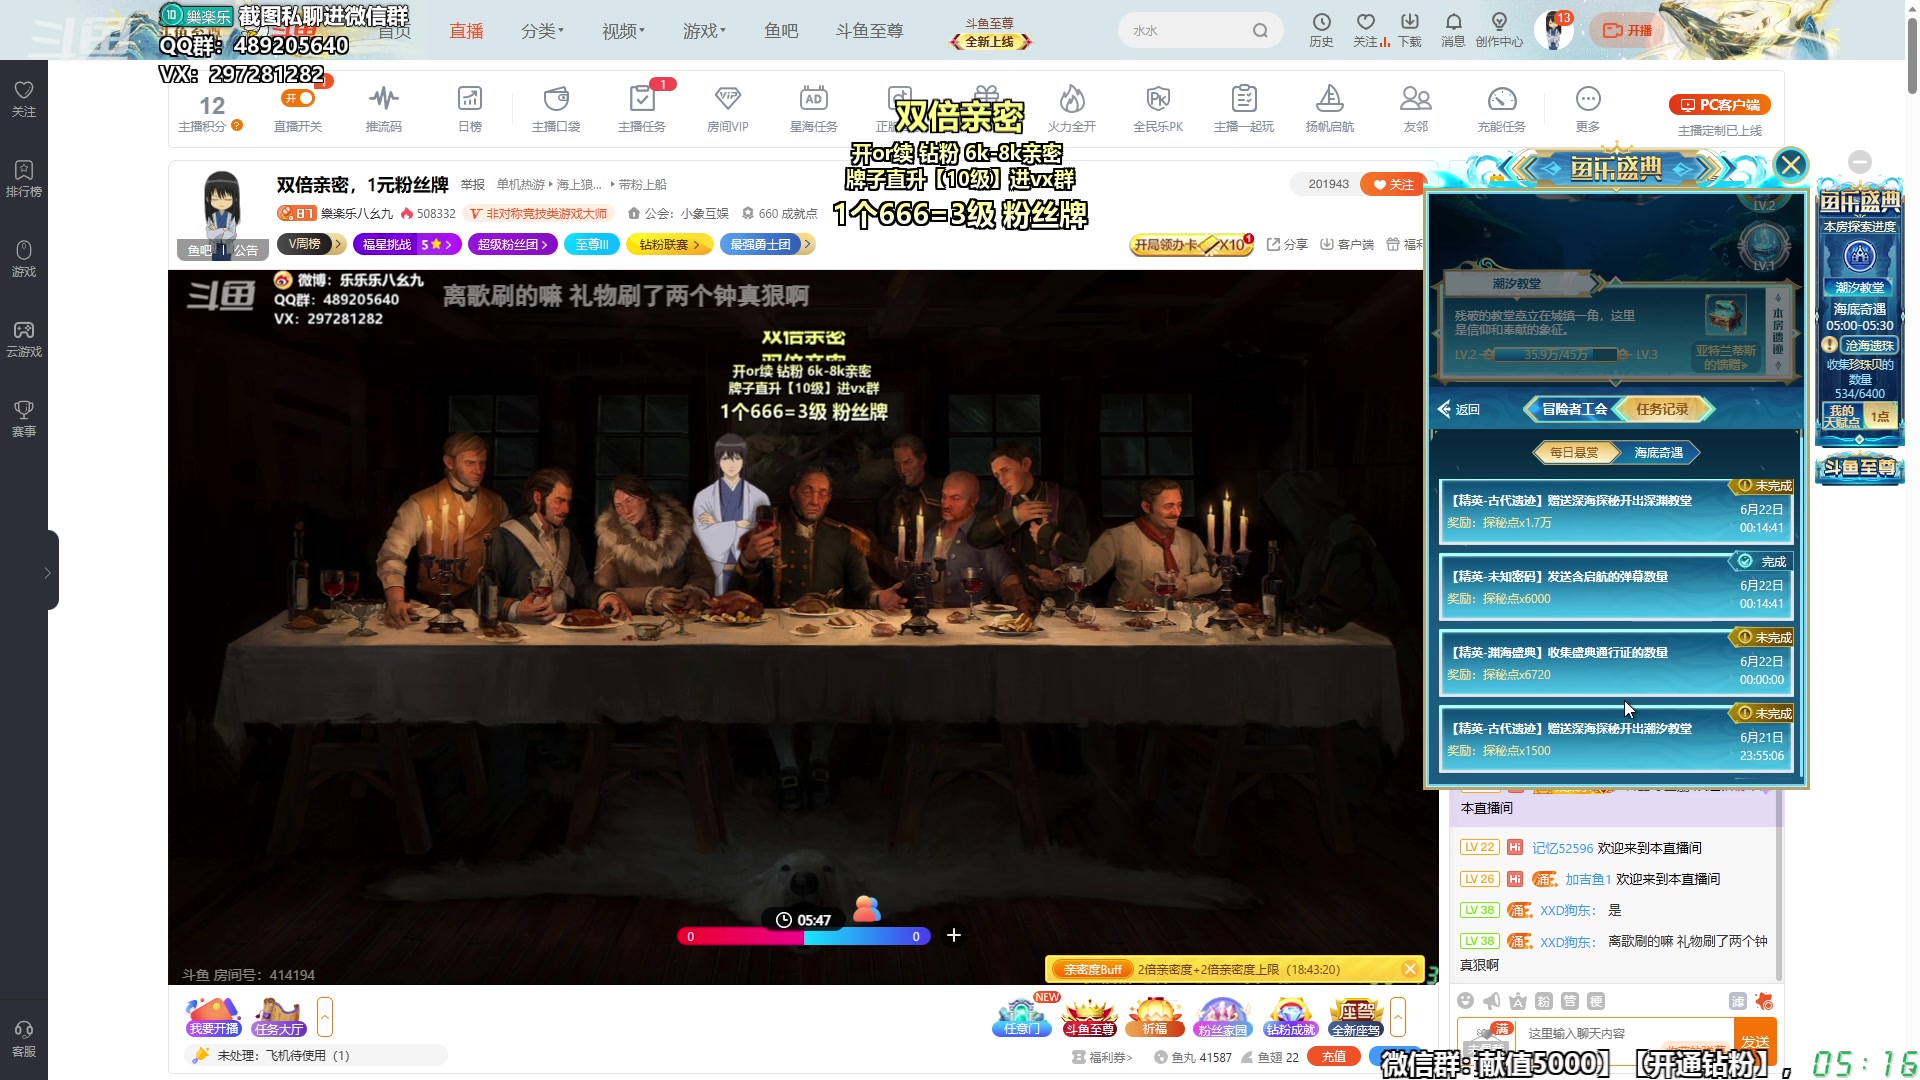Click the chat input field
Screen dimensions: 1920x1080
tap(1626, 1034)
